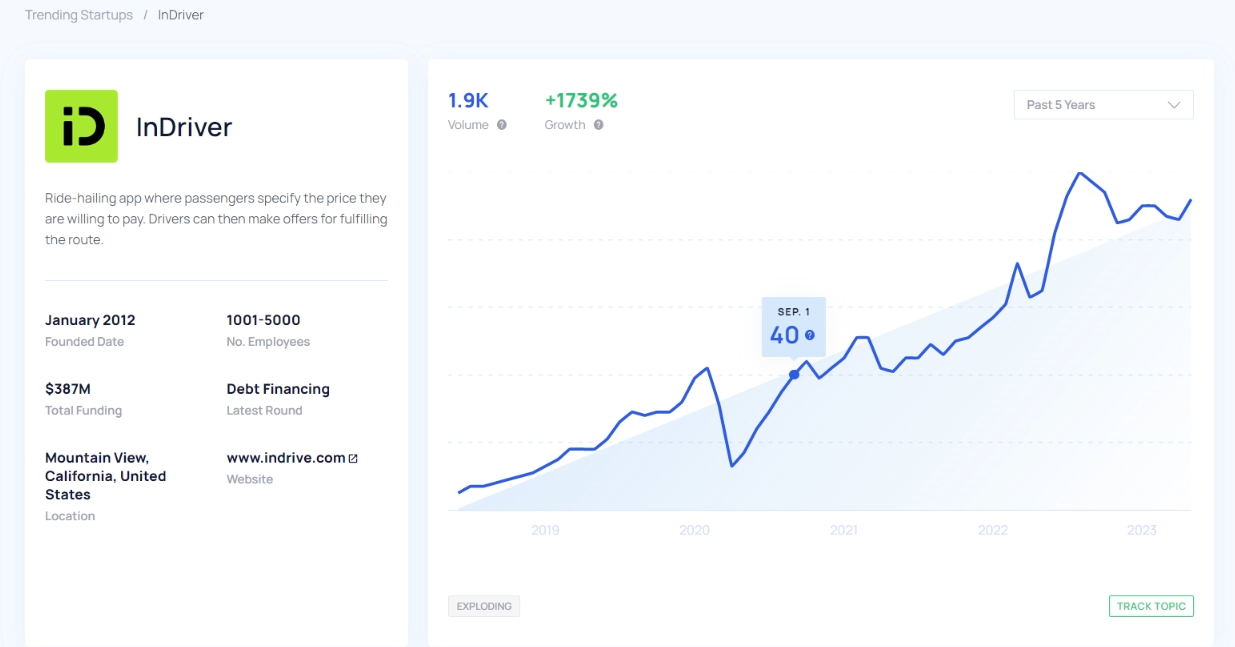This screenshot has width=1235, height=647.
Task: Click the 1.9K volume value
Action: (x=468, y=101)
